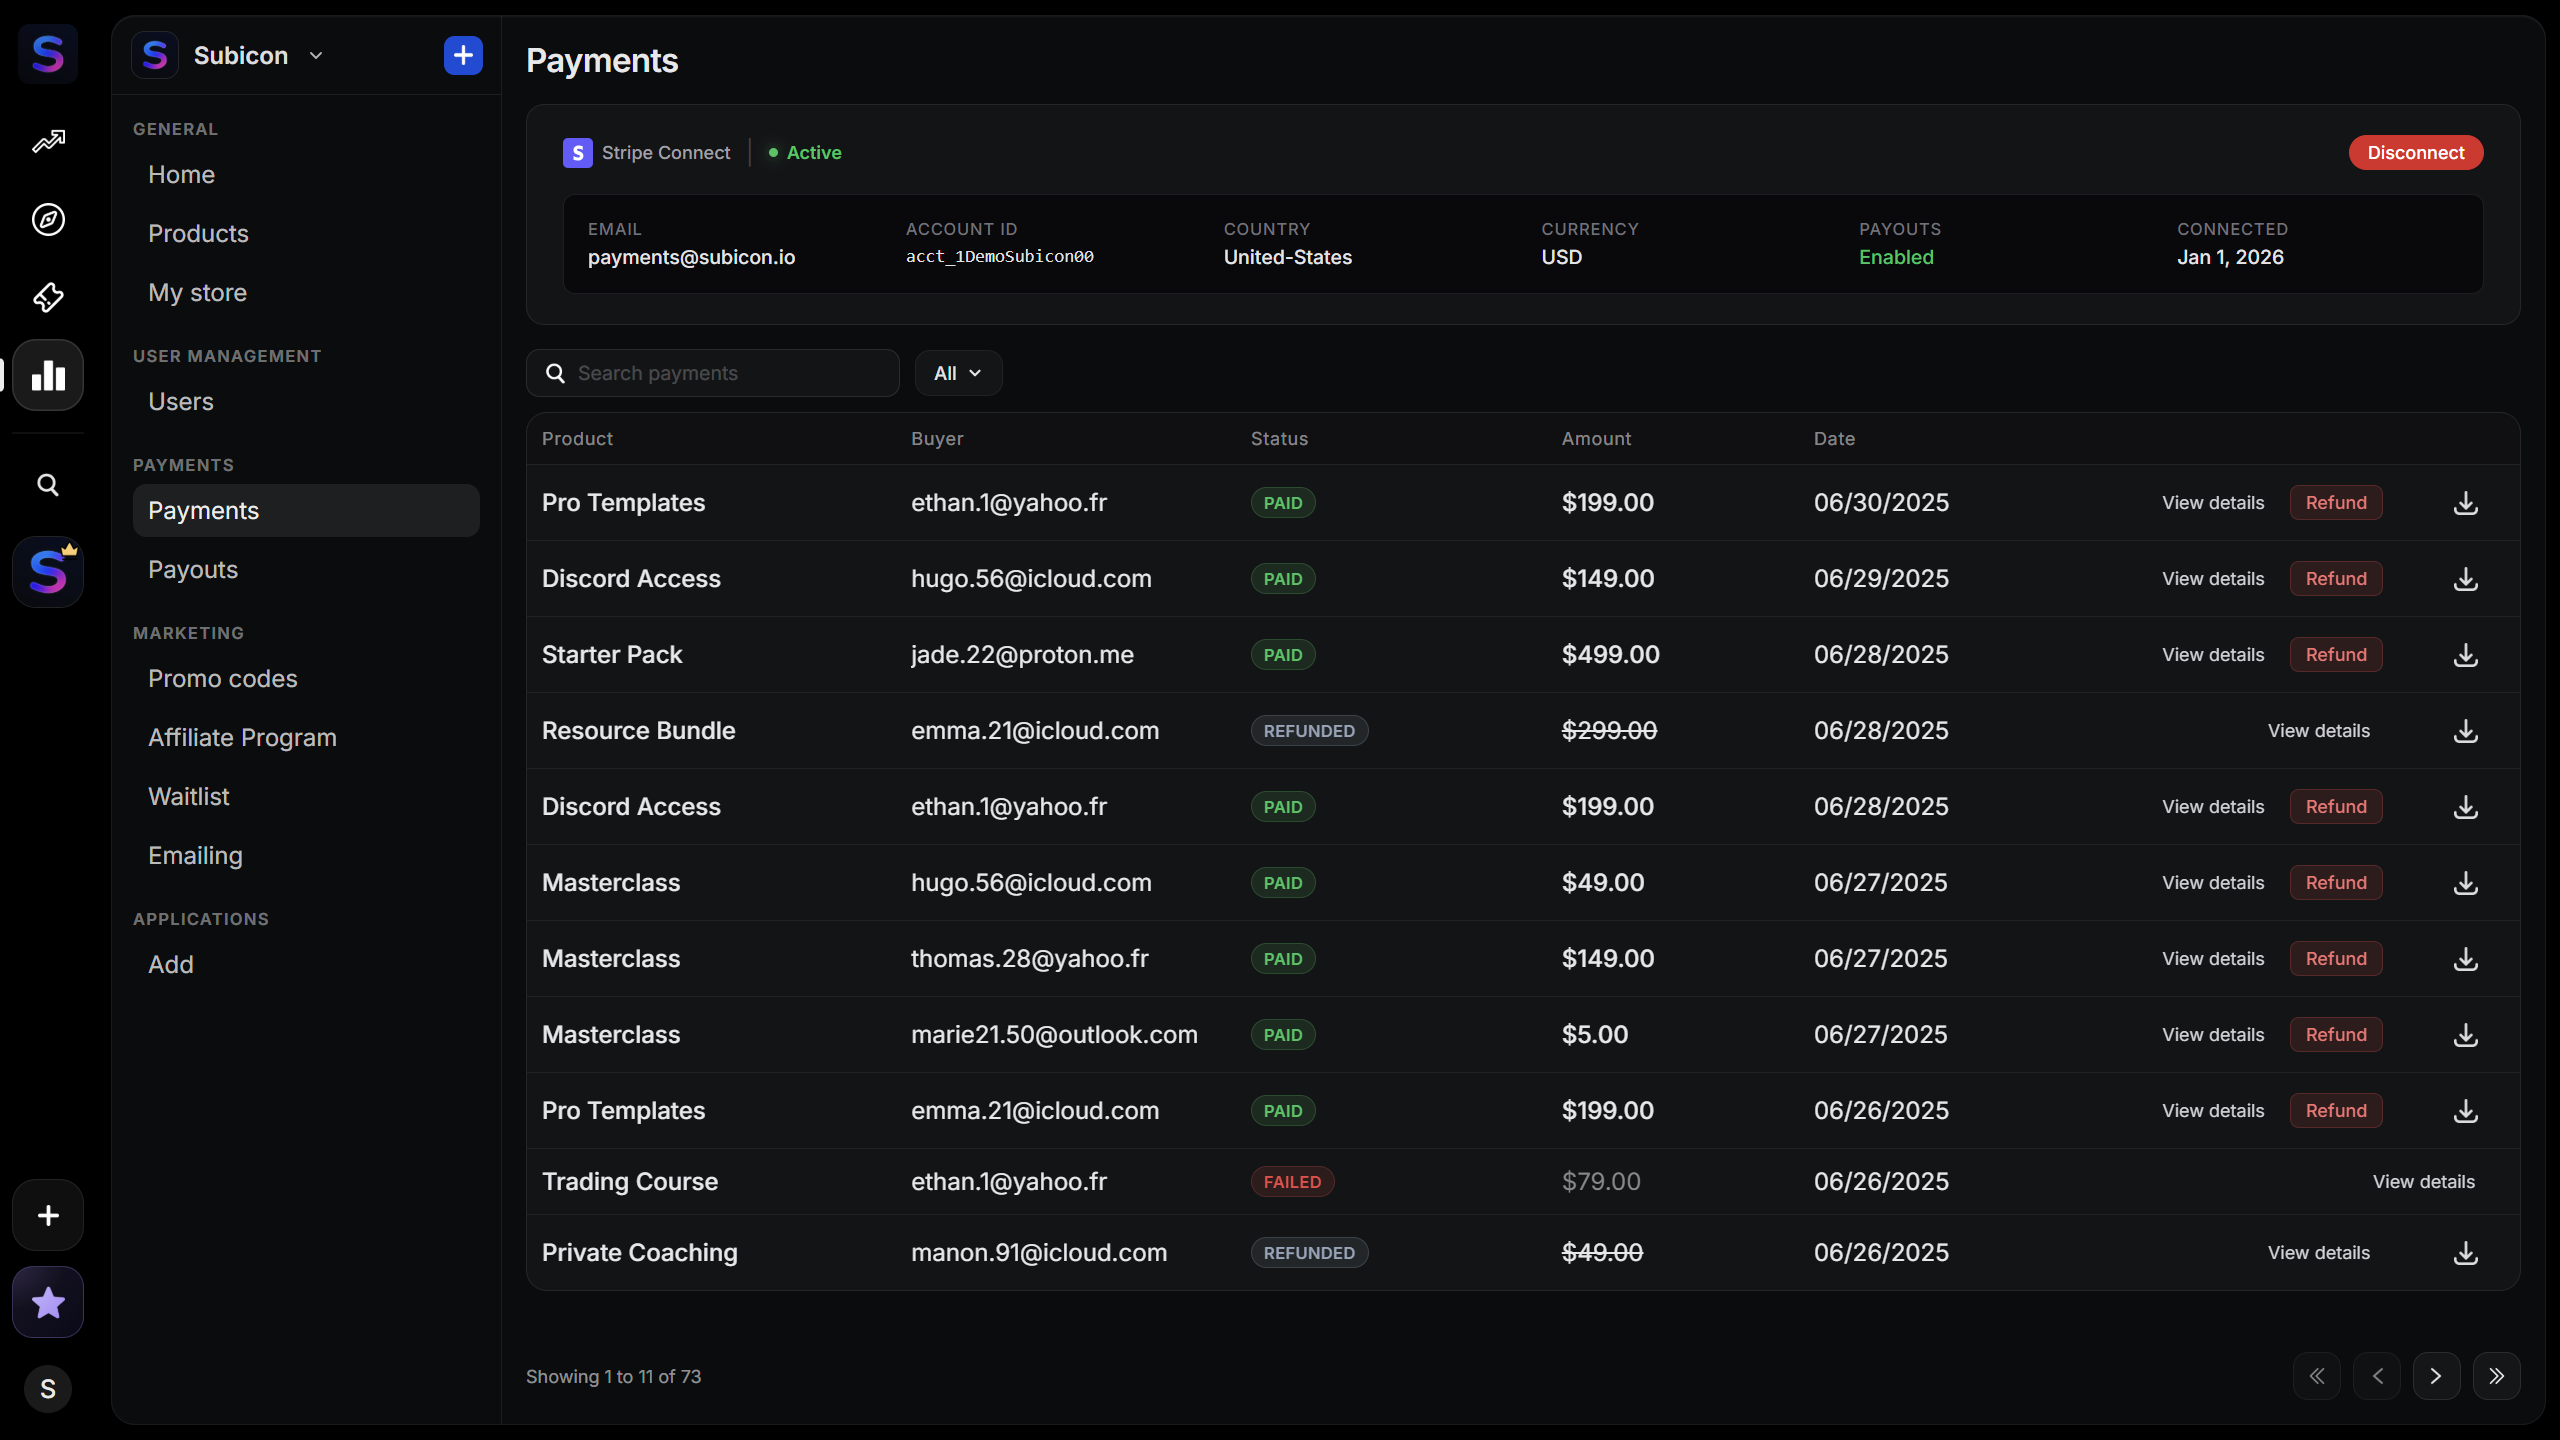This screenshot has width=2560, height=1440.
Task: Click the Status column header
Action: 1279,439
